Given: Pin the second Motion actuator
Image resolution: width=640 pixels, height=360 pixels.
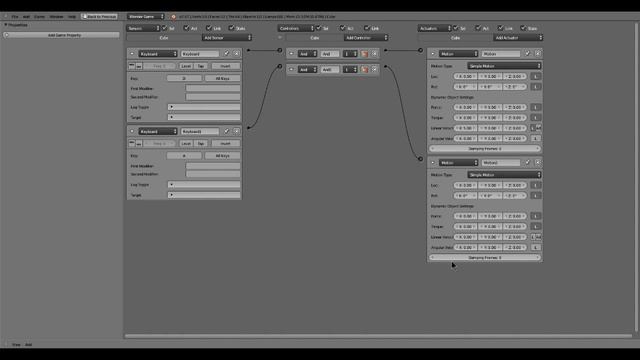Looking at the screenshot, I should click(528, 162).
